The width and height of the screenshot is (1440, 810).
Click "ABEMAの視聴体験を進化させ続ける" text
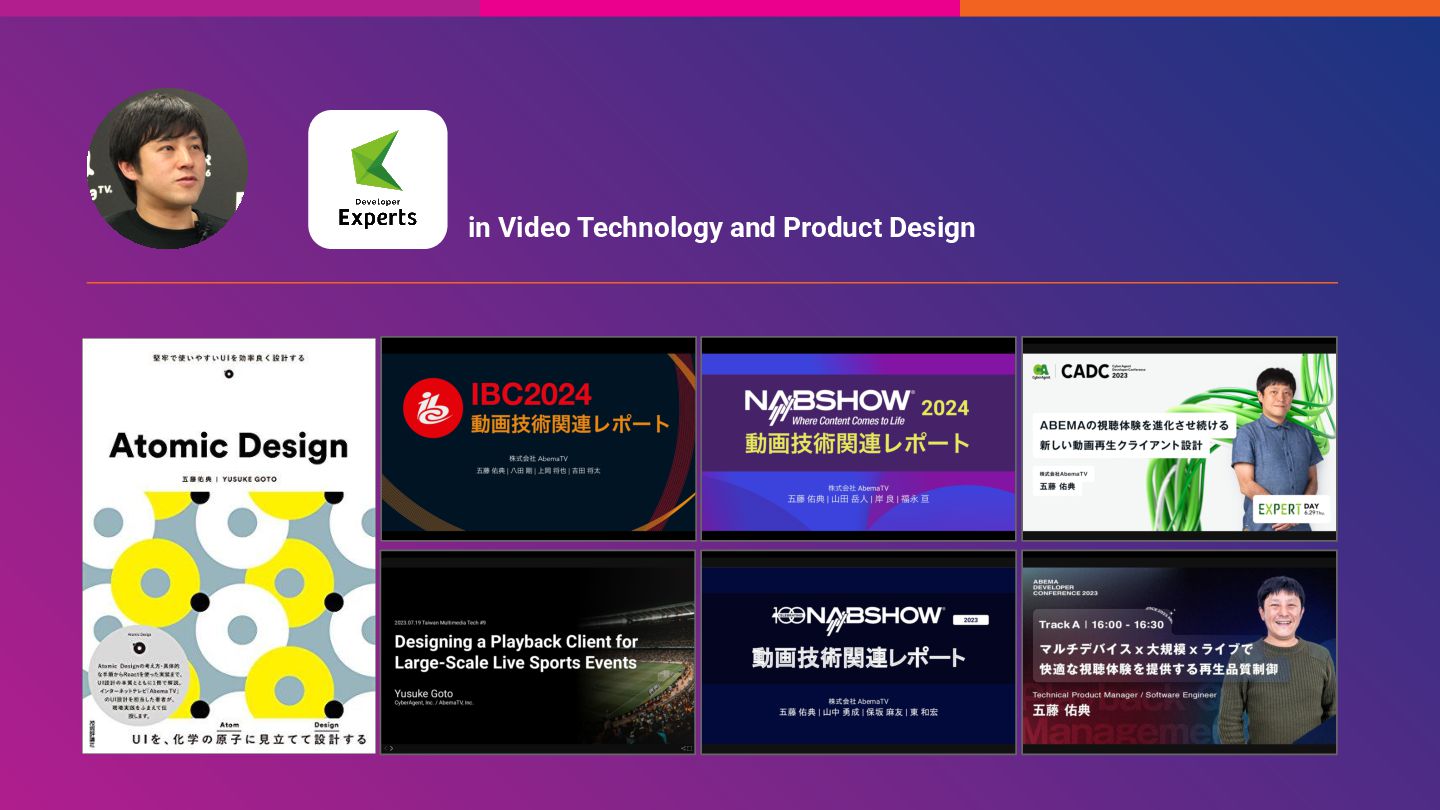pyautogui.click(x=1135, y=425)
